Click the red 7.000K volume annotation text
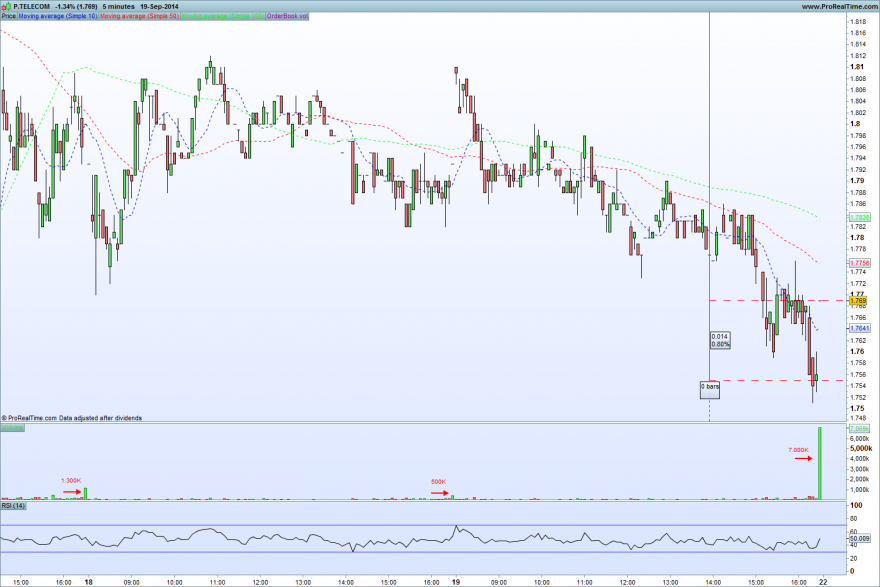The height and width of the screenshot is (587, 880). coord(798,450)
